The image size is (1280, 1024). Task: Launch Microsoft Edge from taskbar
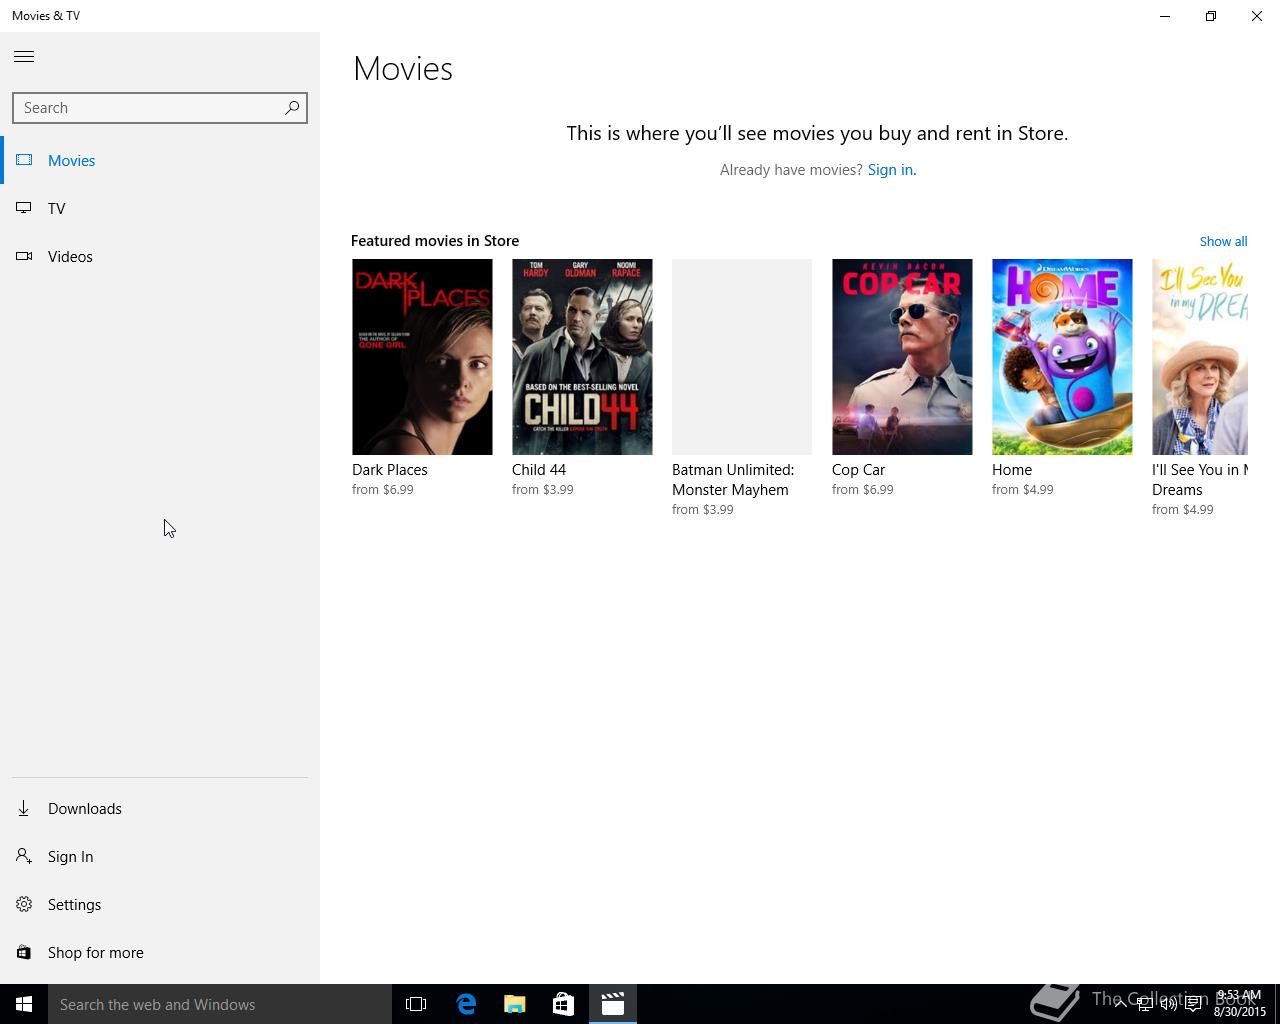(x=466, y=1004)
